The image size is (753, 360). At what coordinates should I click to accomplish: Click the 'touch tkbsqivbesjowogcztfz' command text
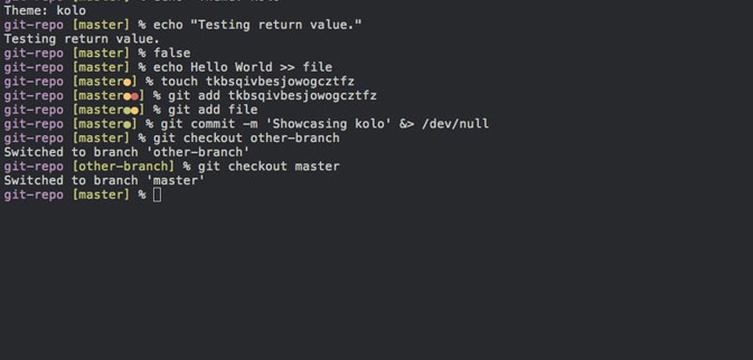[x=257, y=82]
